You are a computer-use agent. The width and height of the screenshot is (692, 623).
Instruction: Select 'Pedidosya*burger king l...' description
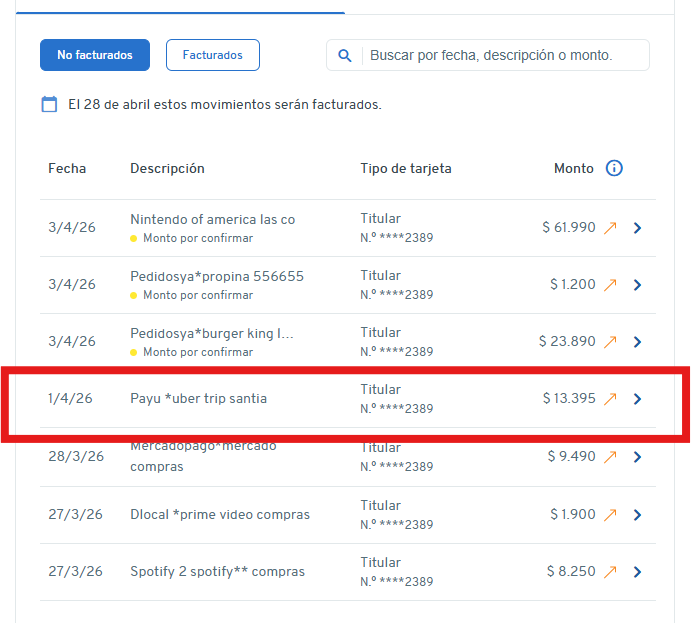coord(212,333)
